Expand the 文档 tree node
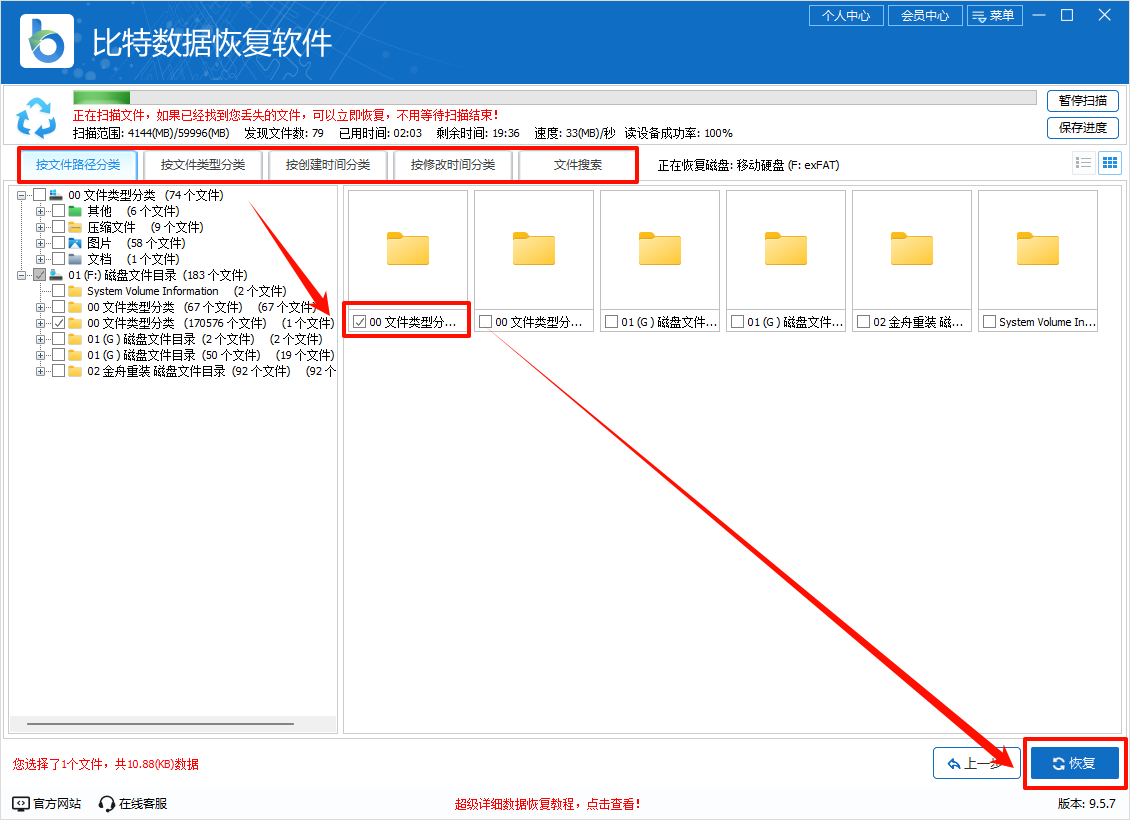Screen dimensions: 1130x820 click(41, 259)
